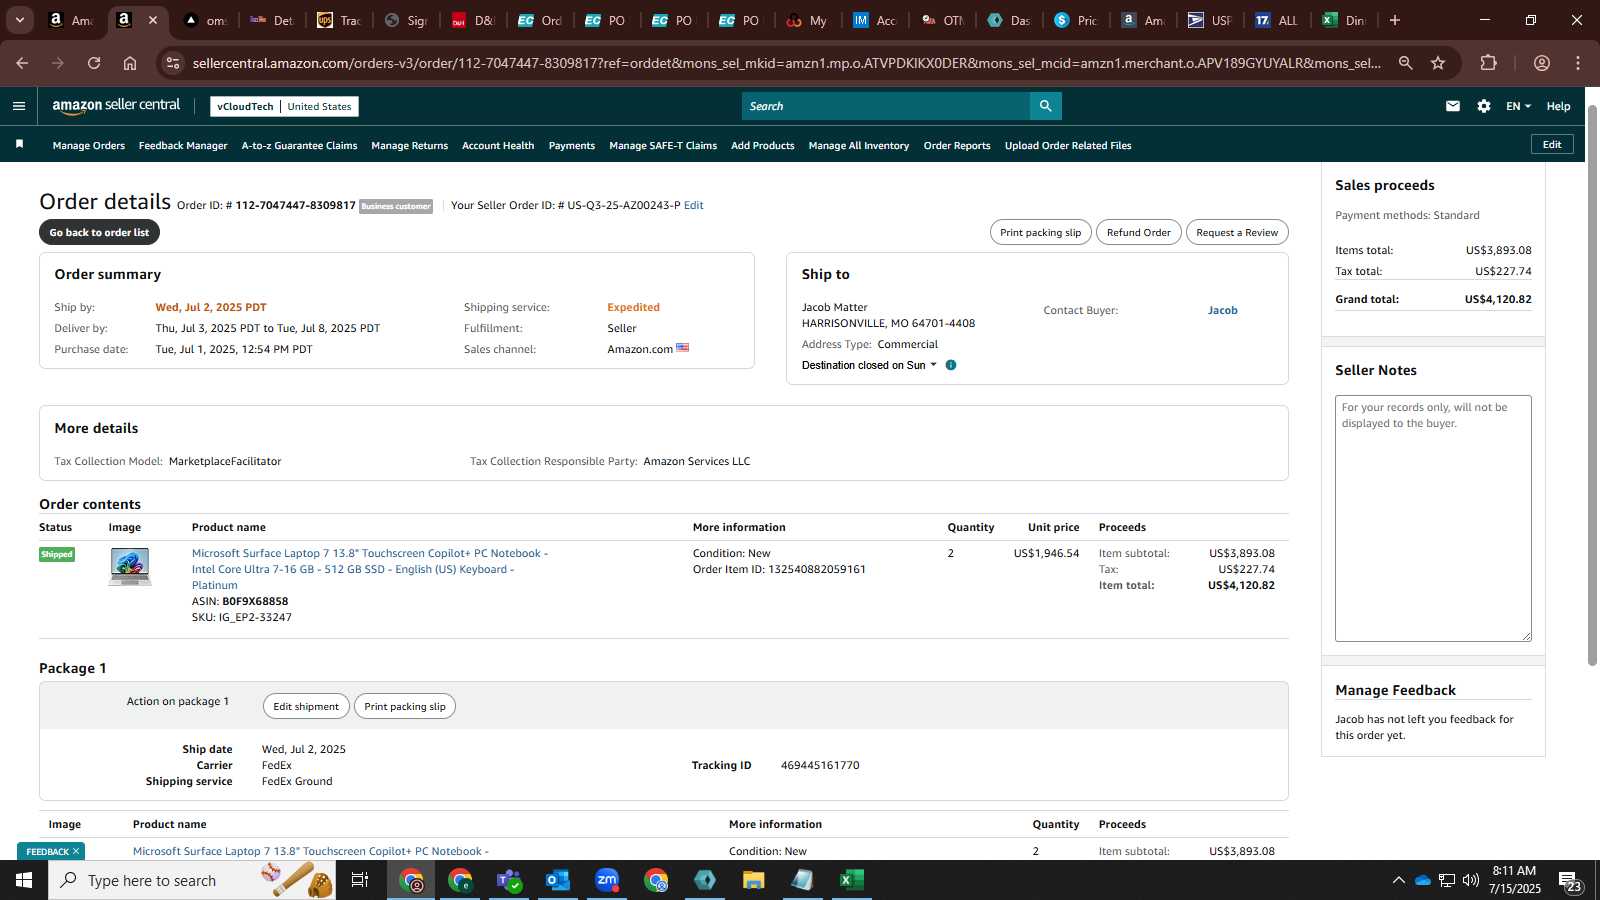Click in the Seller Notes text area

click(1433, 518)
